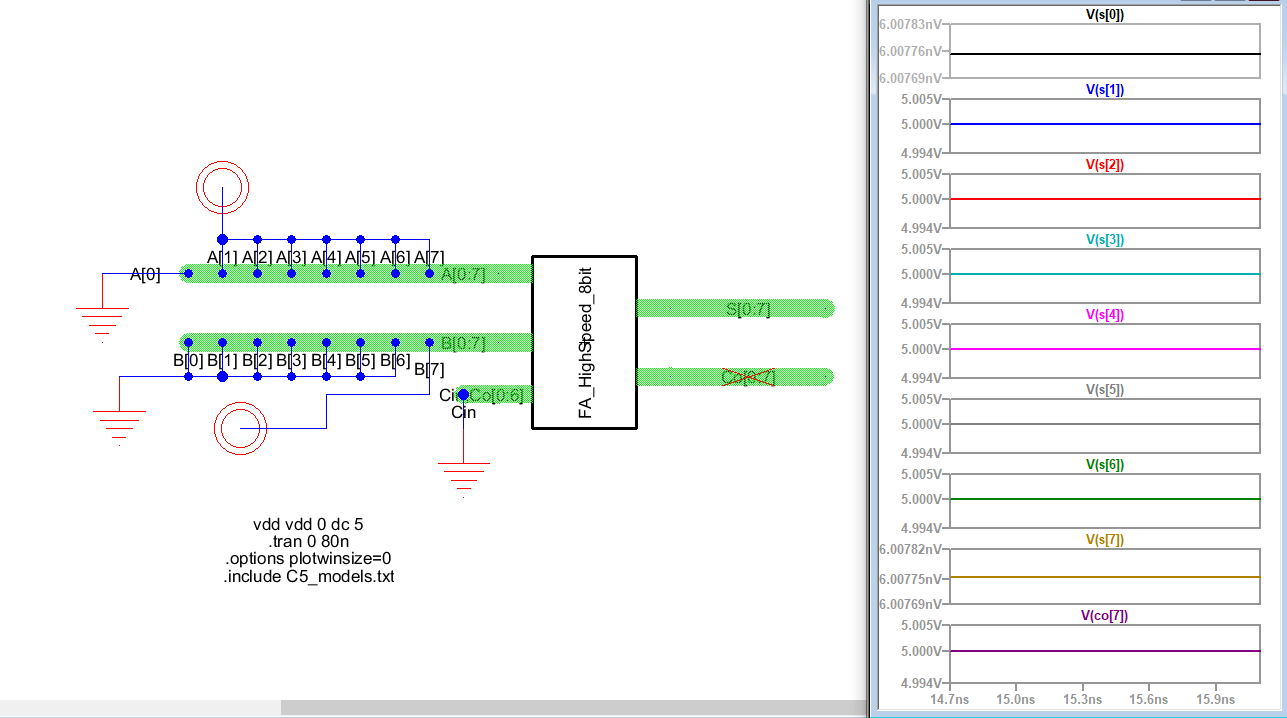Click the 15.3ns time axis label

click(1083, 699)
